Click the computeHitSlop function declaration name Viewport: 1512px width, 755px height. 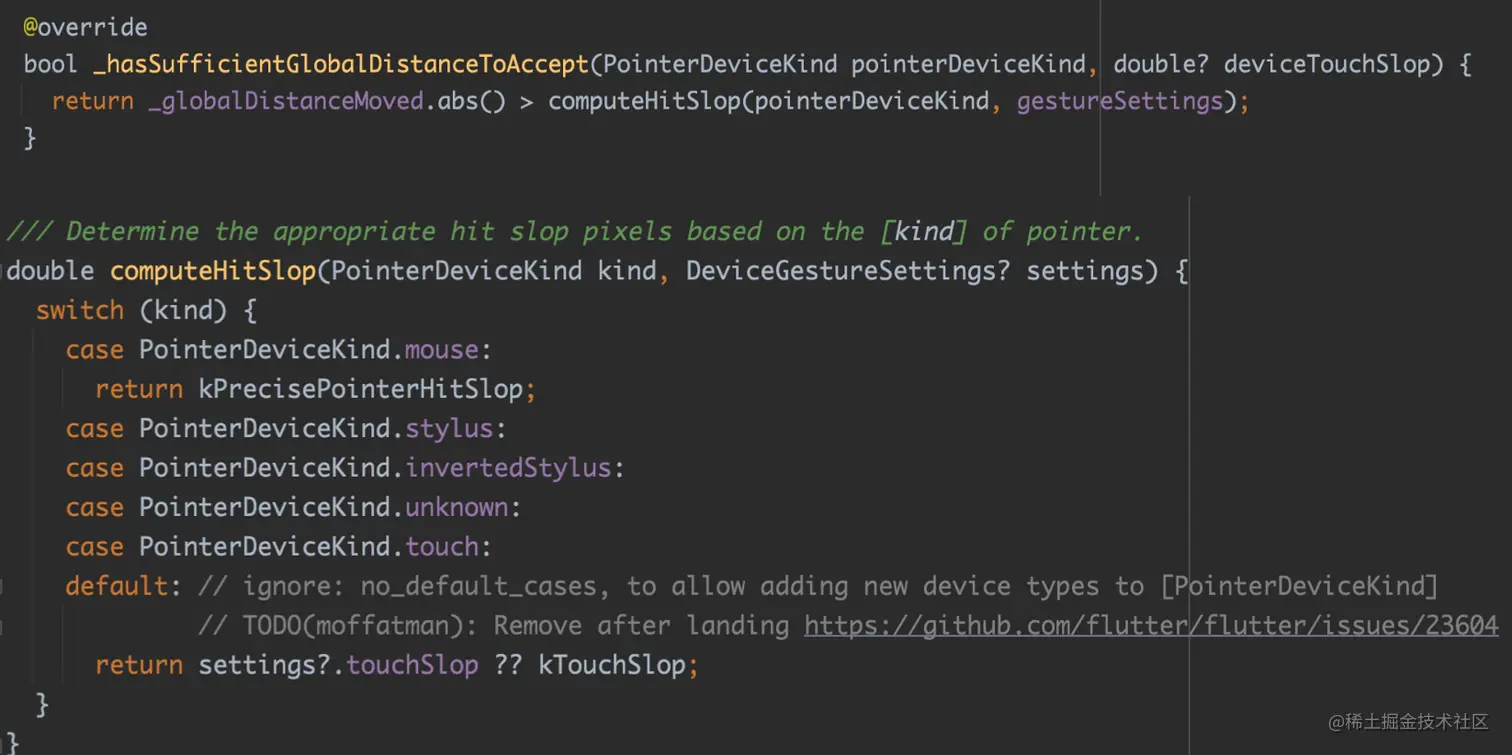213,271
